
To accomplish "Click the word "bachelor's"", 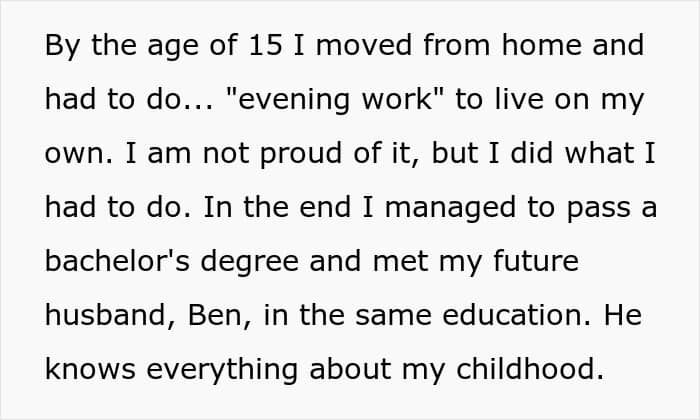I will coord(117,261).
